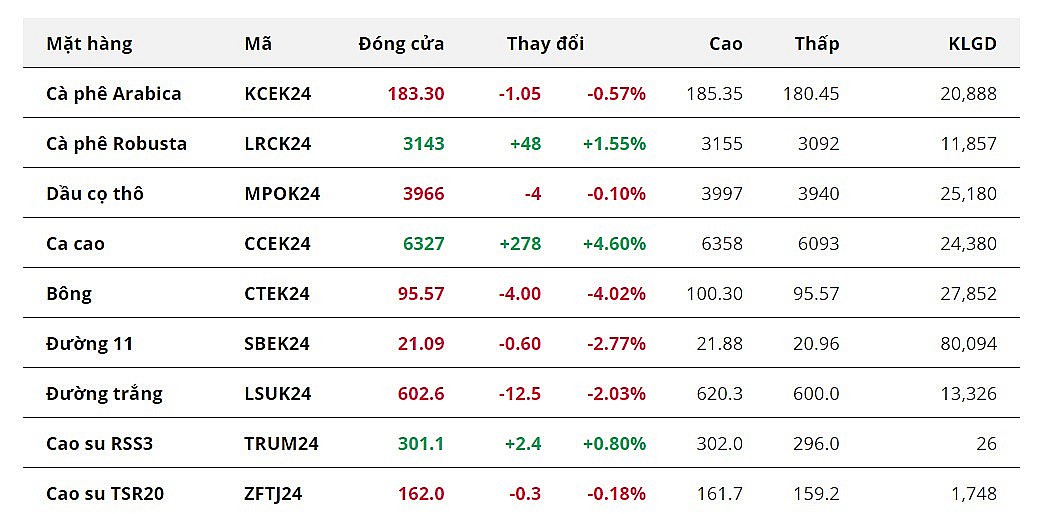Screen dimensions: 1038x514
Task: Click the Đường 11 commodity name
Action: [90, 344]
